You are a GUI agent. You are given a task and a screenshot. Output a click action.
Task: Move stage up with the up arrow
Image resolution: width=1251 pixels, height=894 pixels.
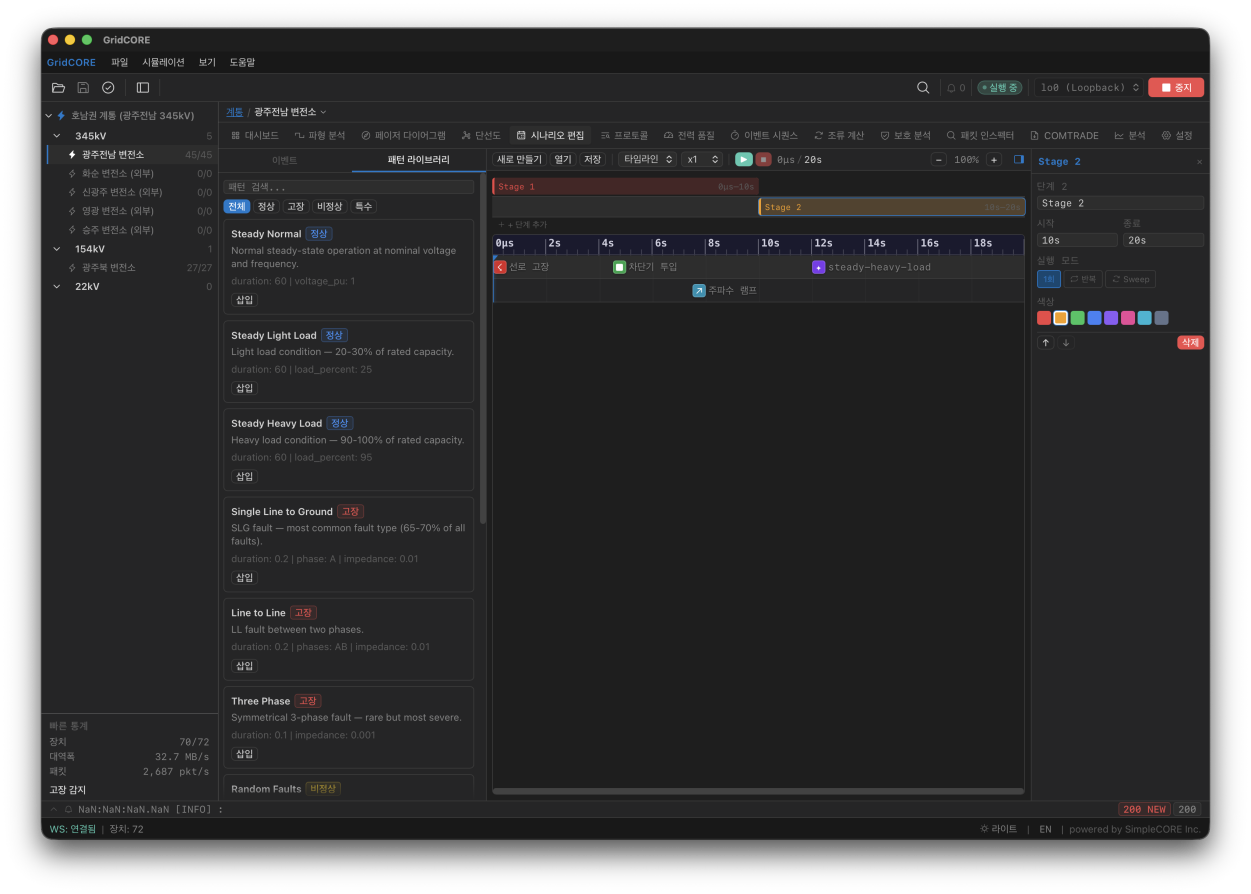point(1046,342)
